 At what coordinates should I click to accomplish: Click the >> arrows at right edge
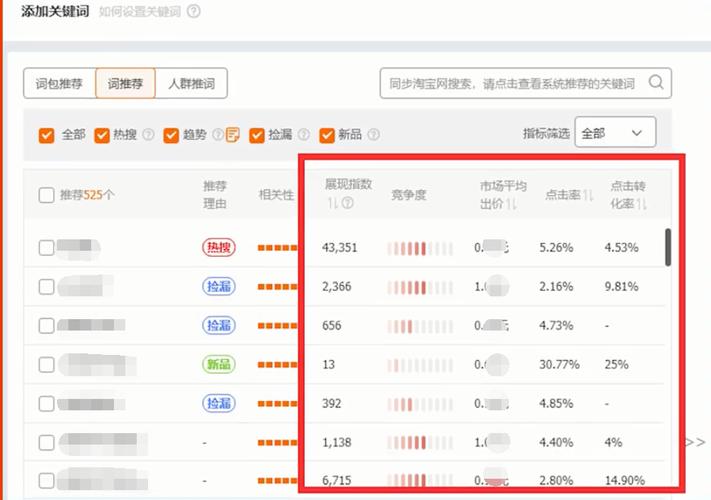(695, 442)
